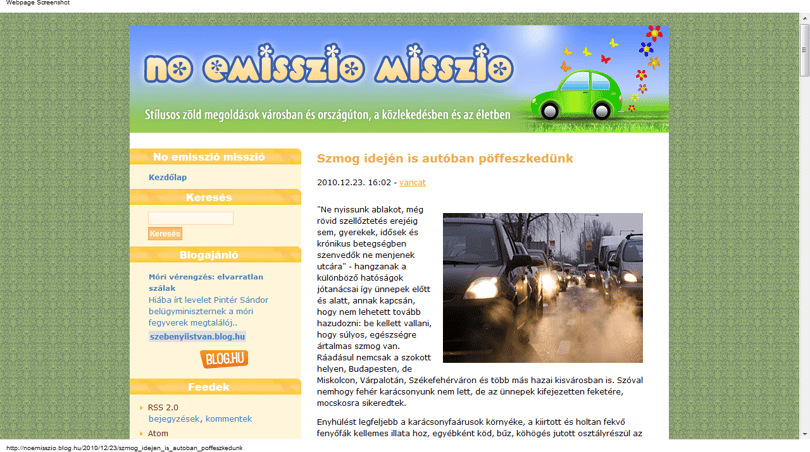Click the date 2010.12.23. 16:02
The width and height of the screenshot is (810, 452).
click(x=354, y=182)
